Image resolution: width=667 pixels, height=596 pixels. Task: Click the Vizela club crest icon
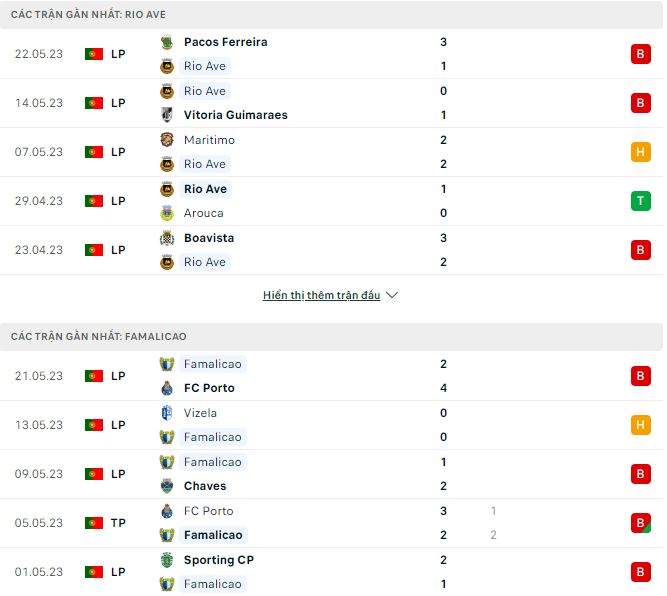pyautogui.click(x=167, y=413)
